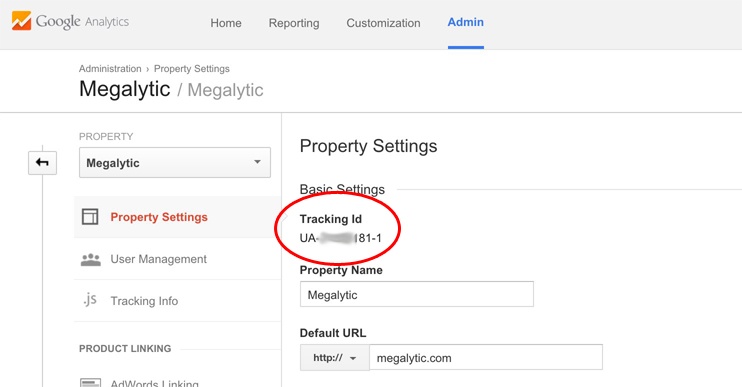
Task: Click the Default URL field megalytic.com
Action: (x=486, y=357)
